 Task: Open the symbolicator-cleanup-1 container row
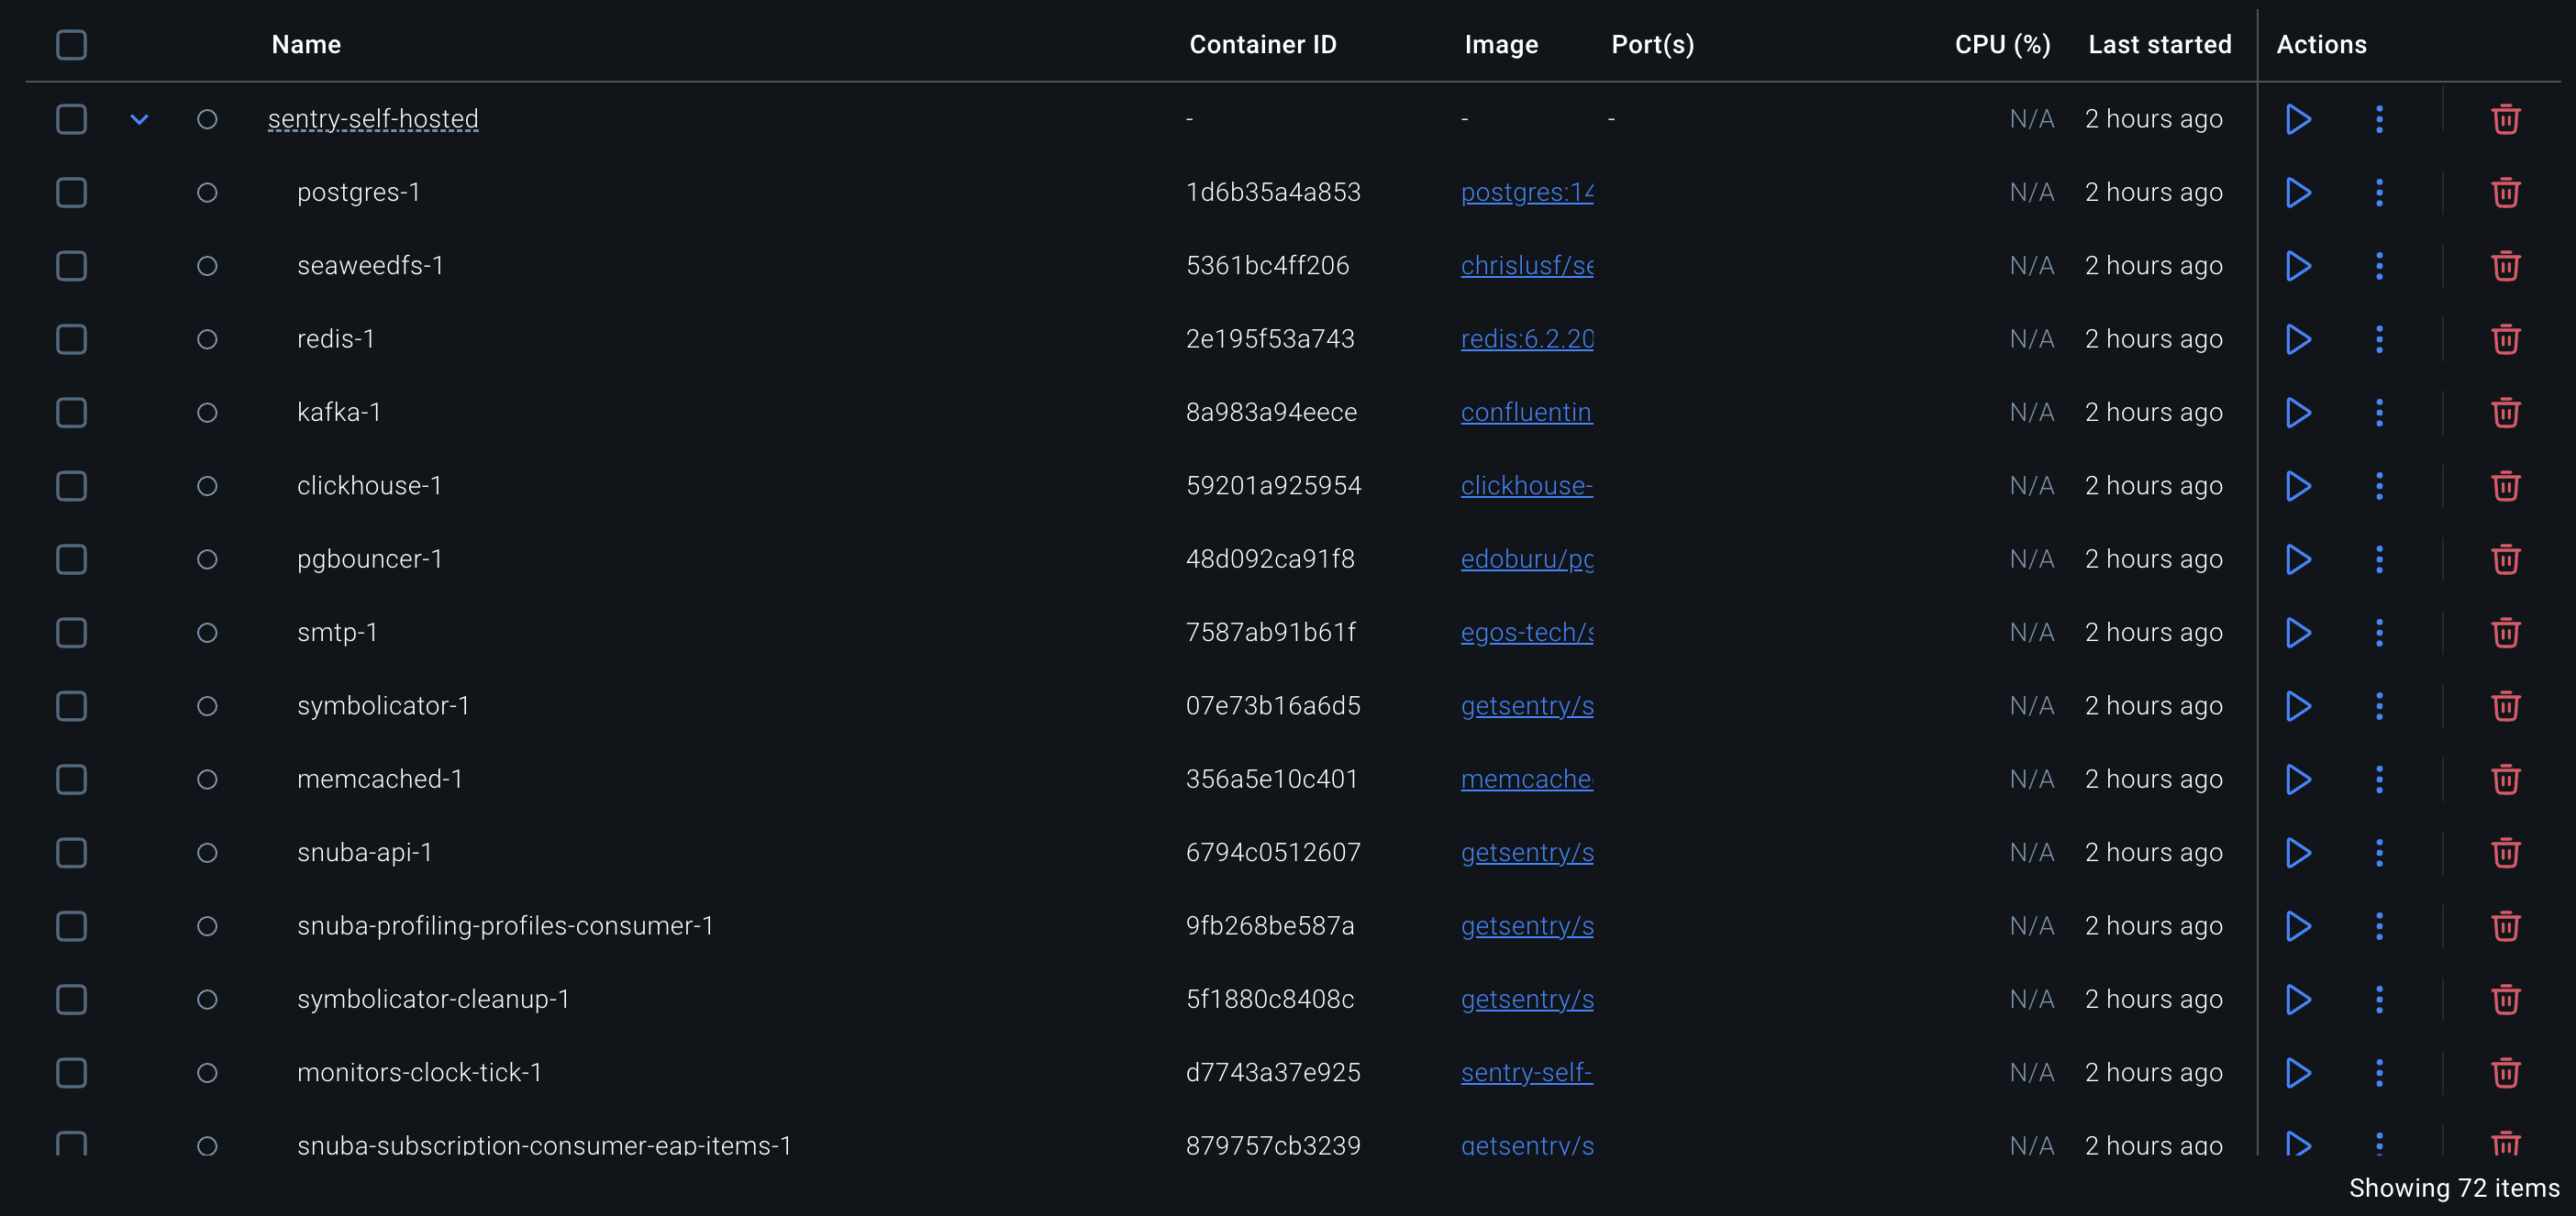click(433, 999)
